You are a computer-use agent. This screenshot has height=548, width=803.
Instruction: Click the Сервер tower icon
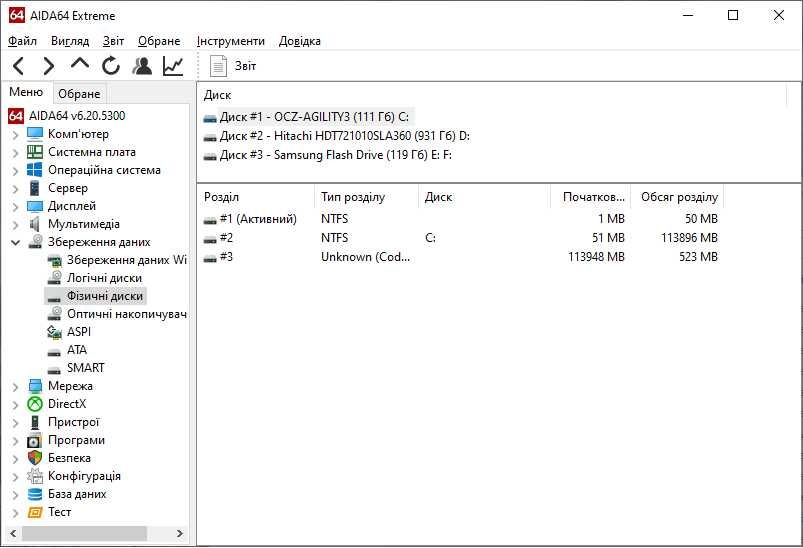point(35,188)
